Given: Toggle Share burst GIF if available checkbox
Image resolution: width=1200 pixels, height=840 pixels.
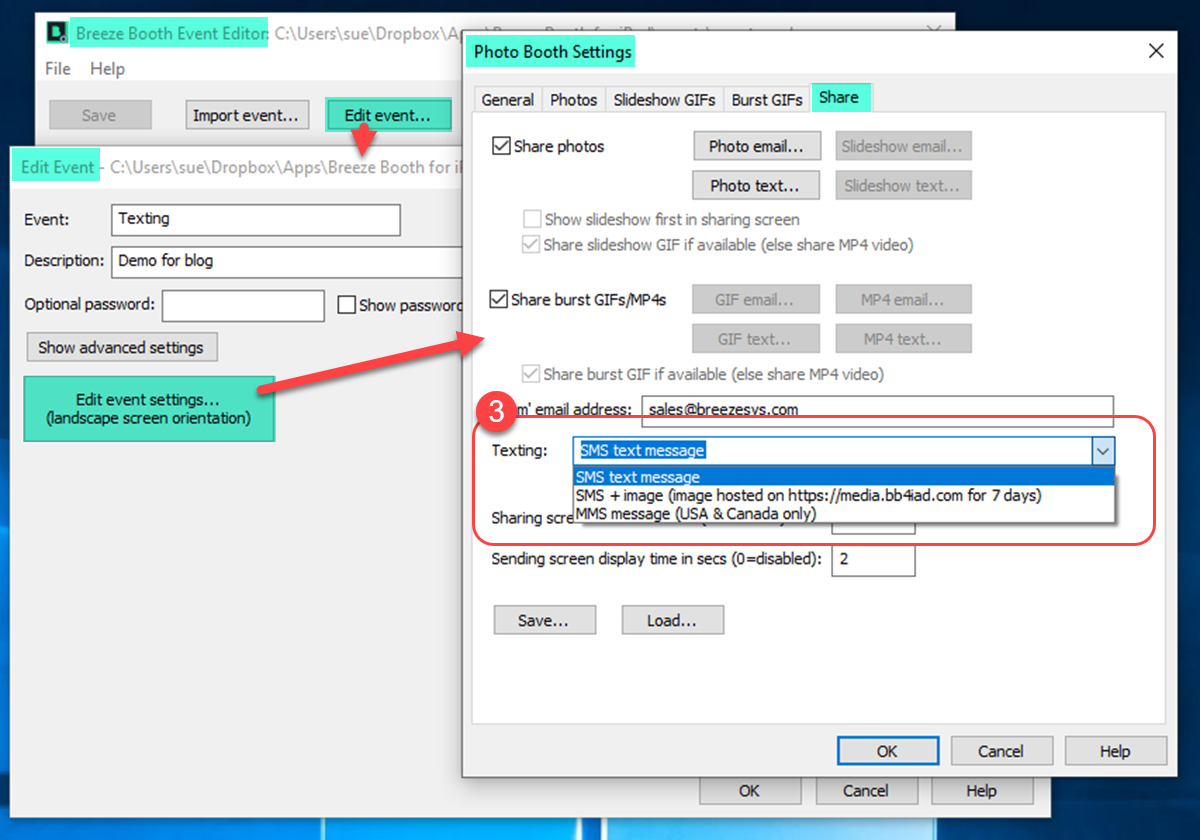Looking at the screenshot, I should coord(532,375).
